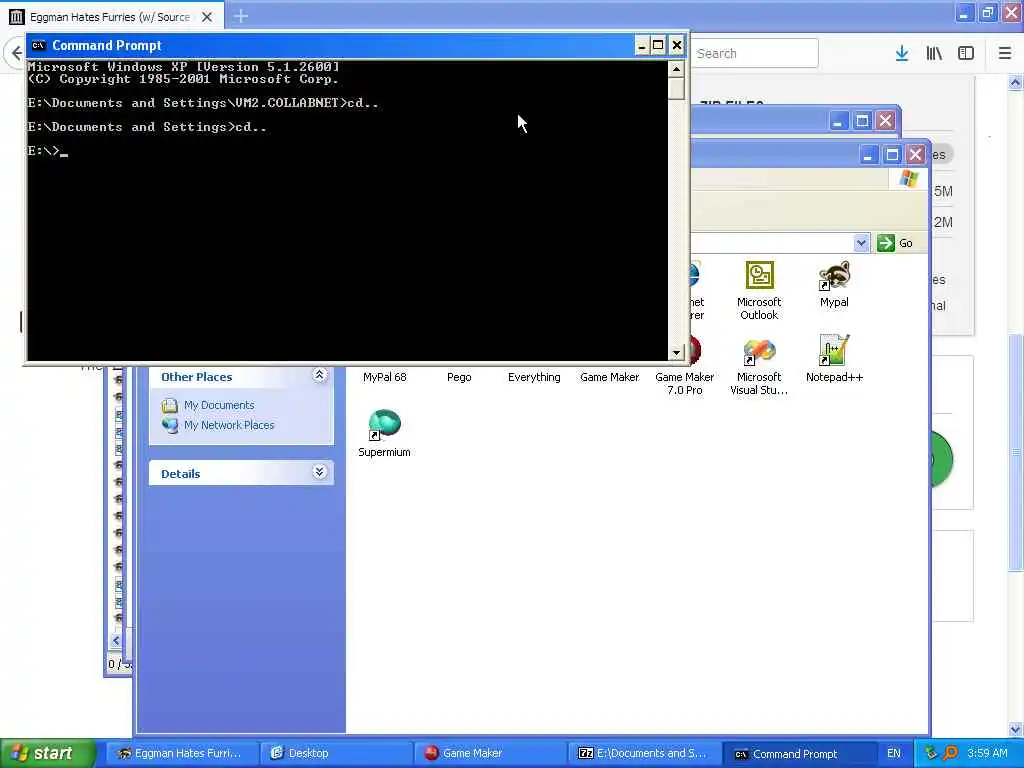Screen dimensions: 1024x768
Task: Open a new browser tab with plus
Action: [x=241, y=16]
